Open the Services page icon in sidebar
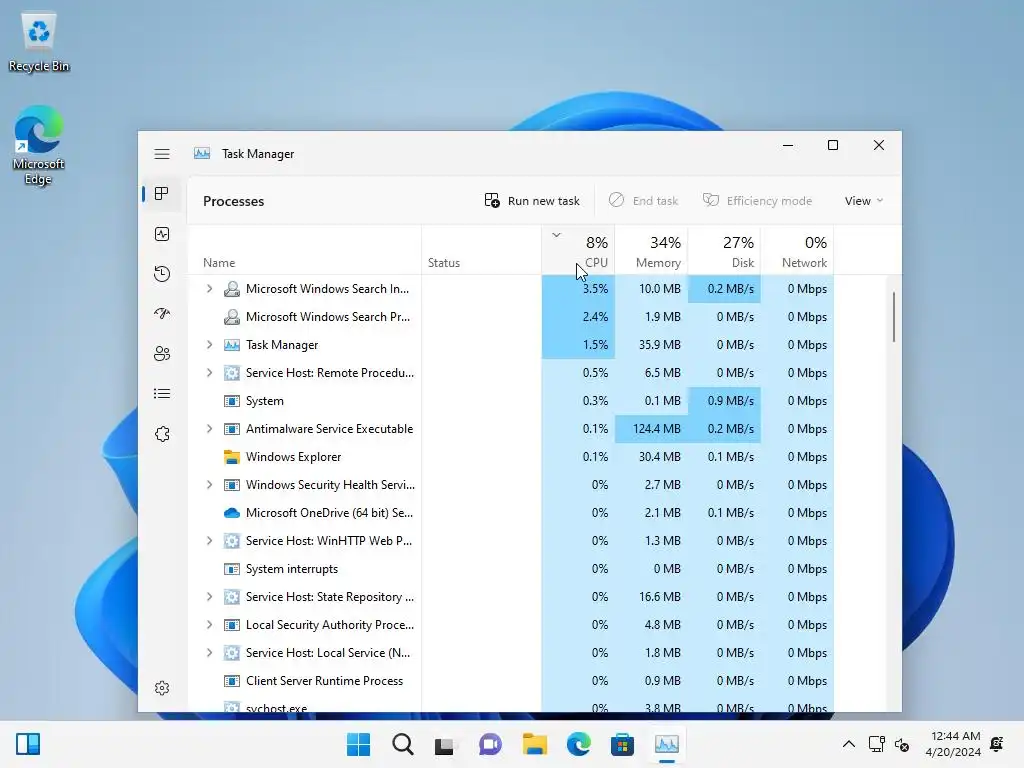Viewport: 1024px width, 768px height. click(162, 434)
